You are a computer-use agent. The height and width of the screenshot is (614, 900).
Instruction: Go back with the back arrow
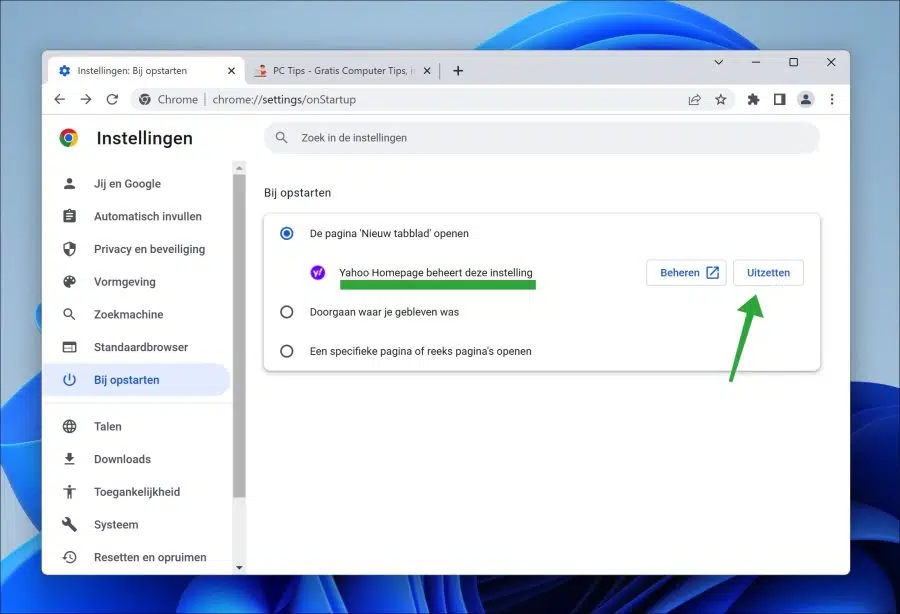pyautogui.click(x=60, y=99)
